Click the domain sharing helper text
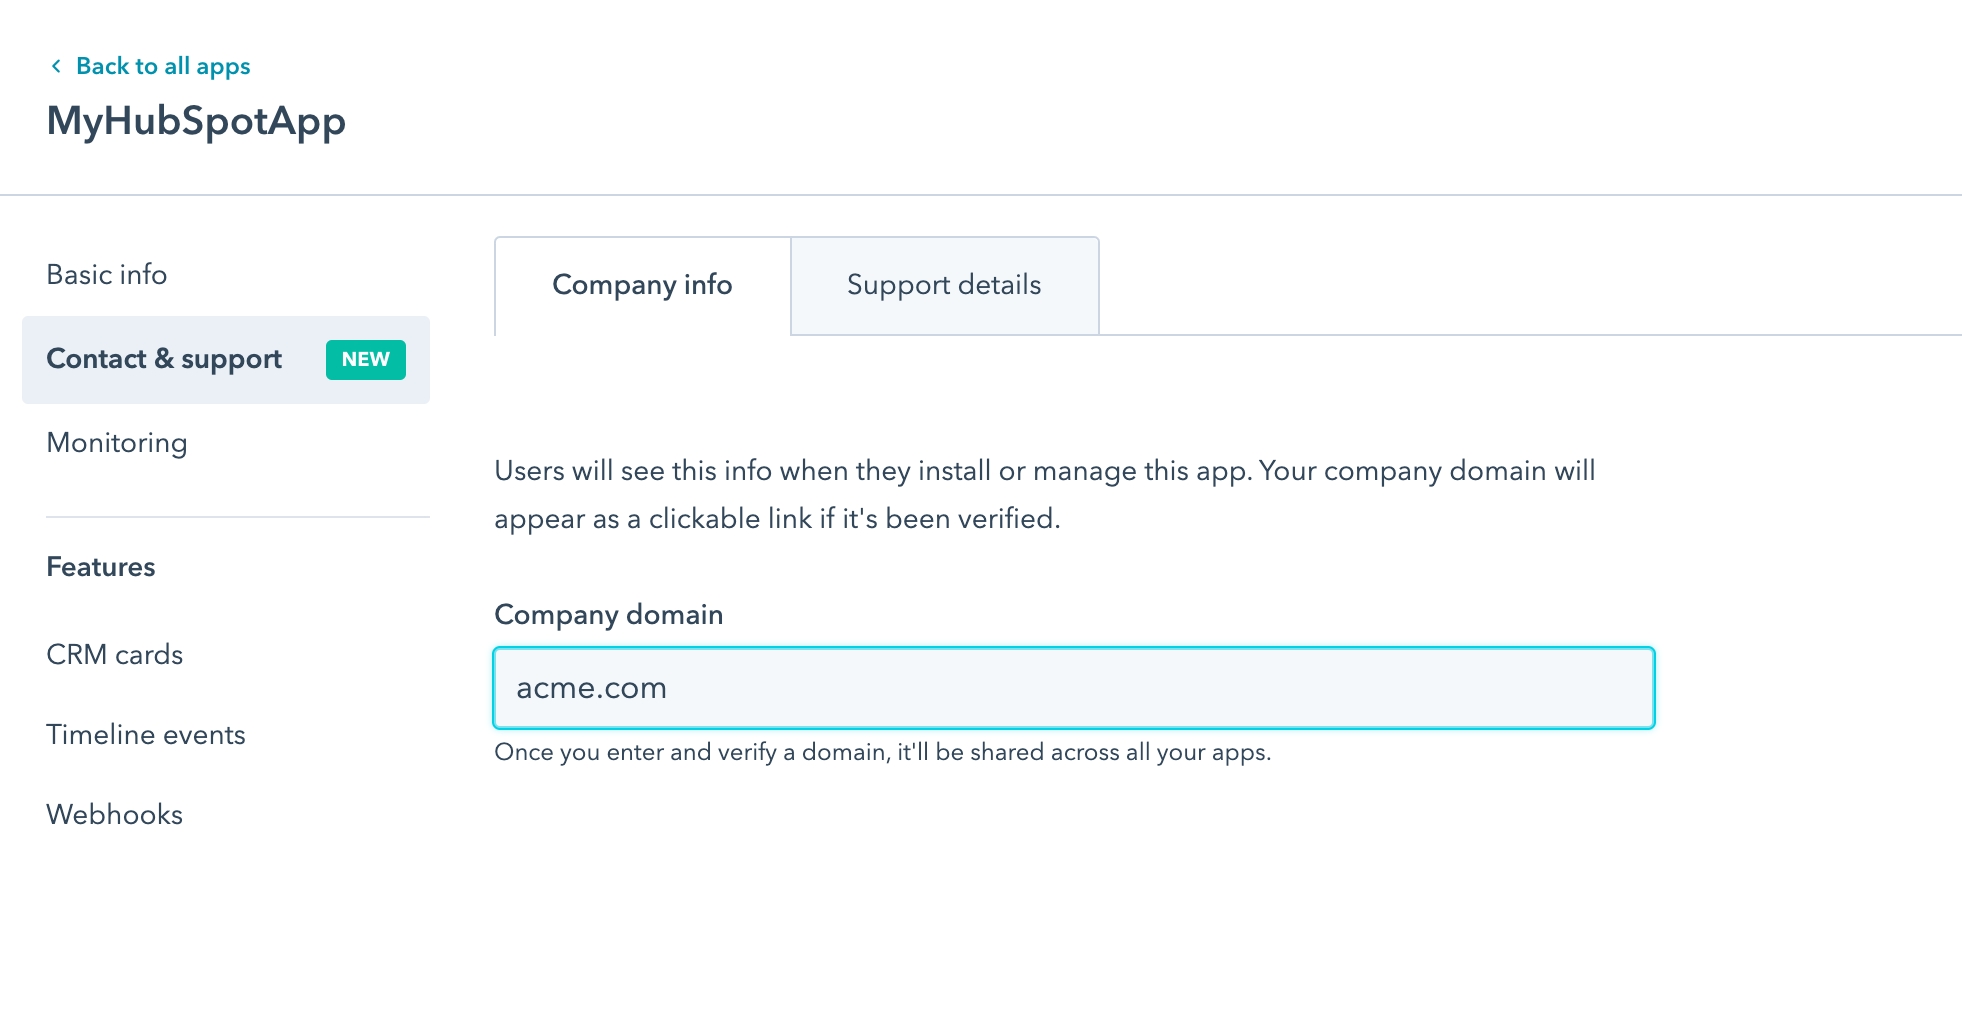This screenshot has width=1962, height=1030. pyautogui.click(x=882, y=752)
